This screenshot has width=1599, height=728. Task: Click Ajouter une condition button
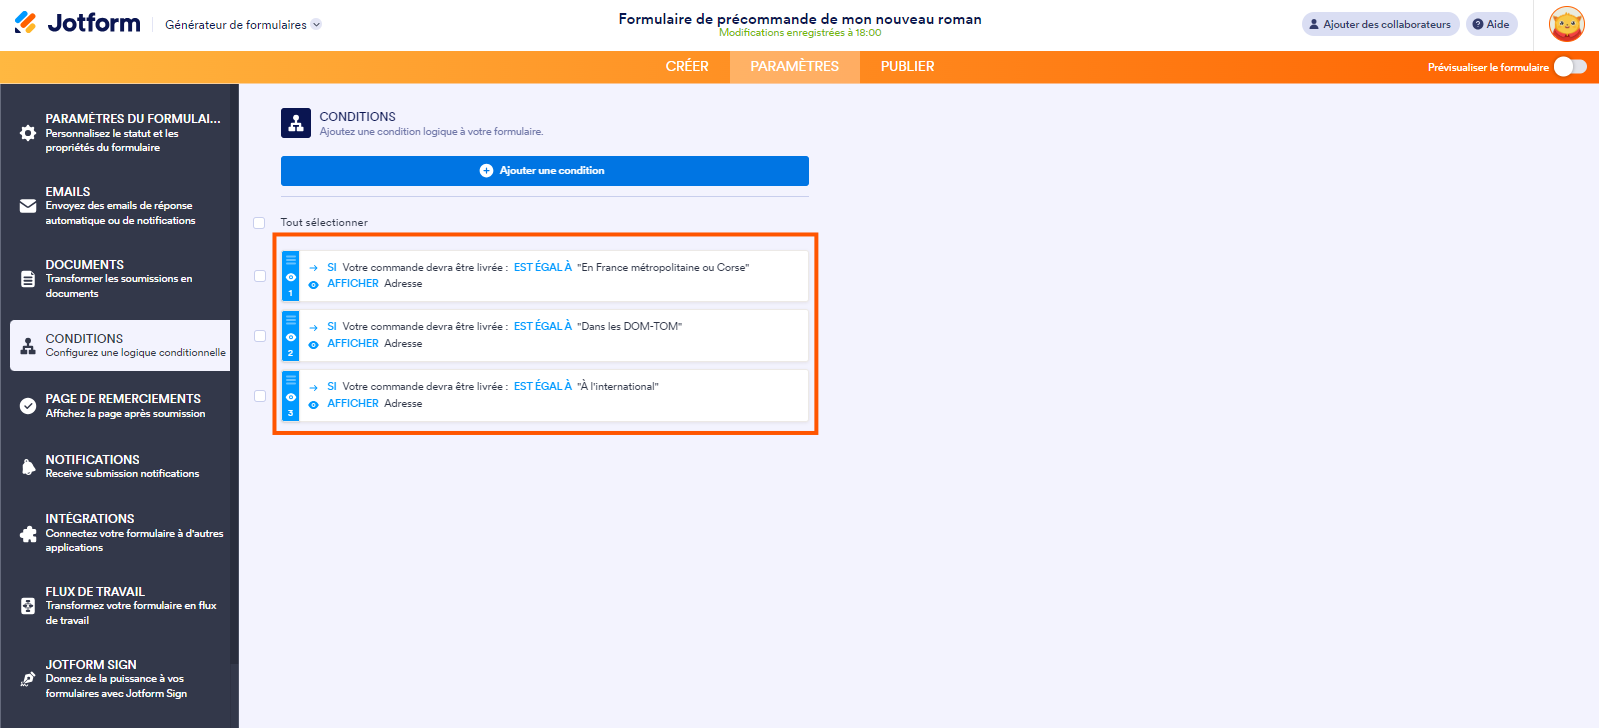point(545,171)
